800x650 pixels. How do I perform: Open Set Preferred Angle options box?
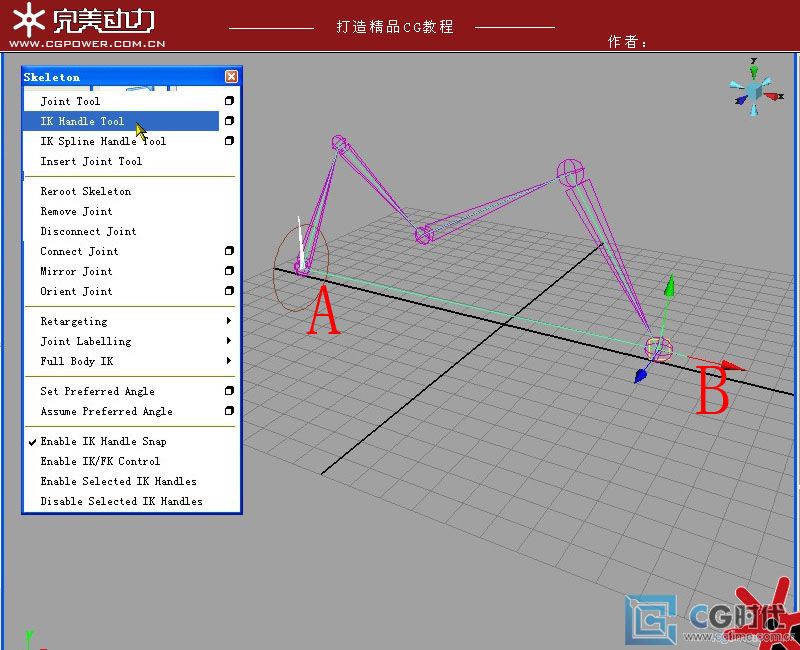coord(229,390)
